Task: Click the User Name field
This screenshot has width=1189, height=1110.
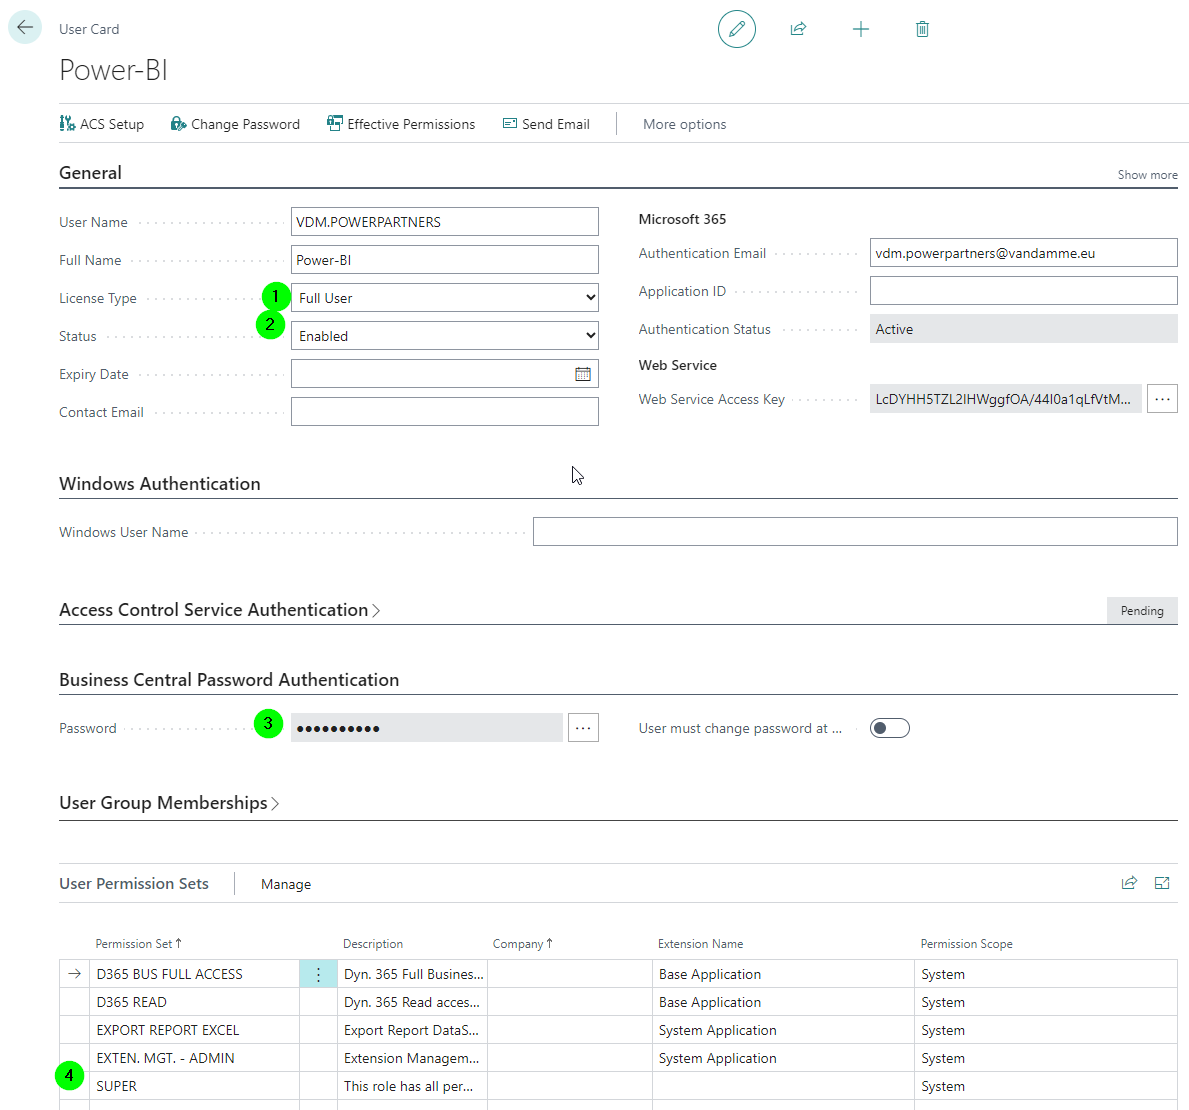Action: (444, 221)
